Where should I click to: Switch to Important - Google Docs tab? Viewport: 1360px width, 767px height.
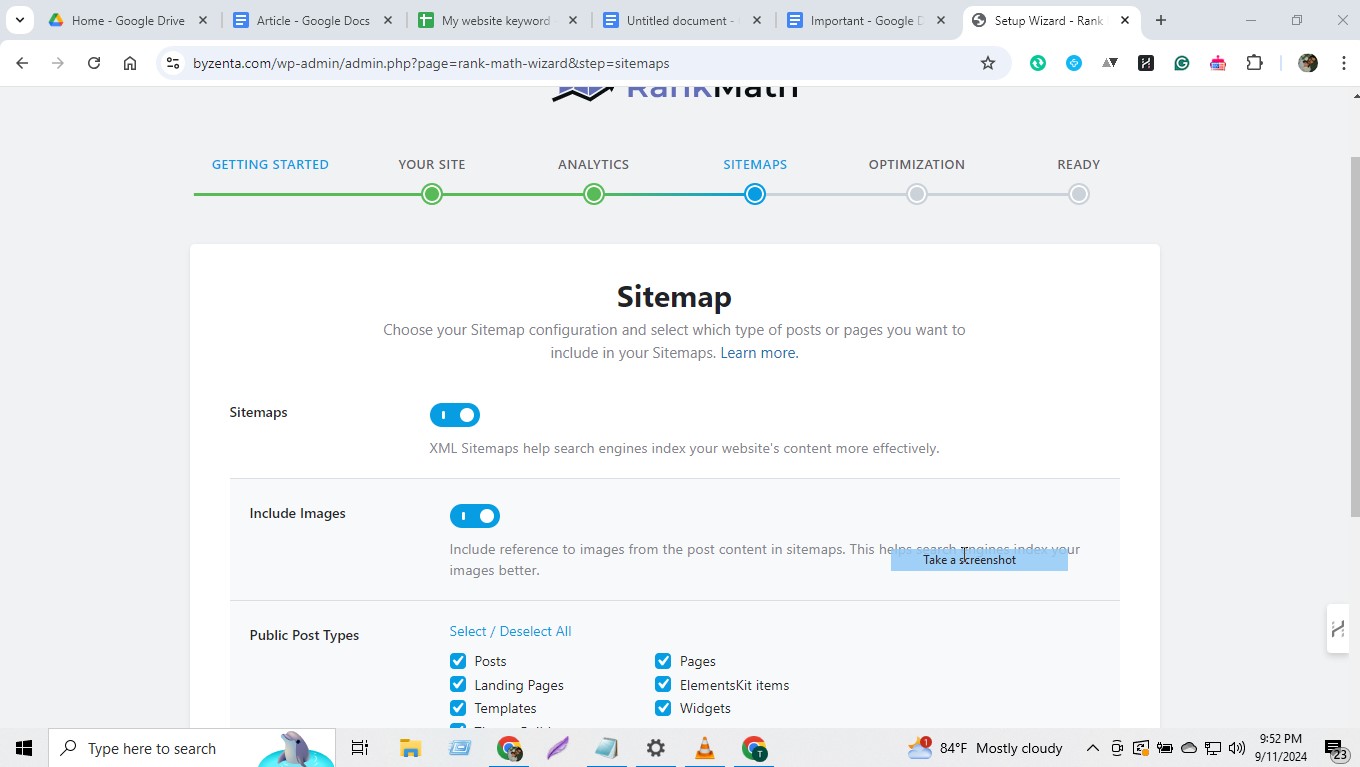click(x=866, y=20)
